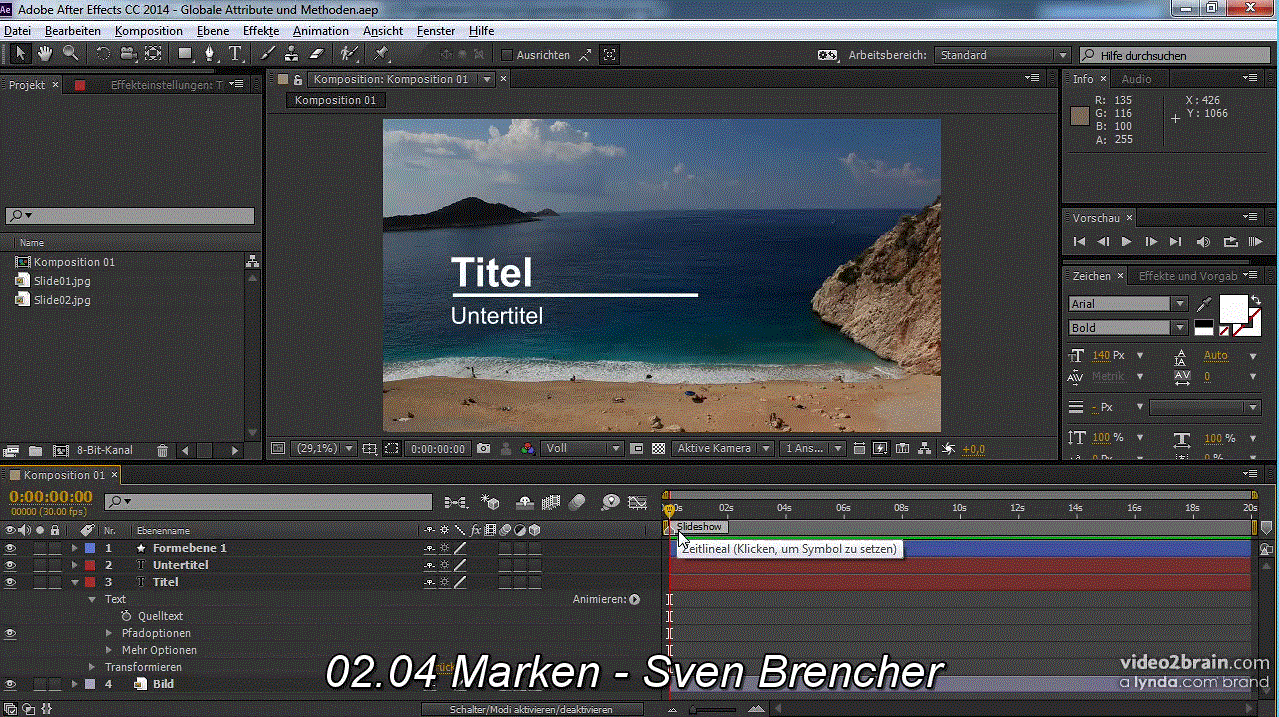Toggle Pfadoptionen visibility eye

(x=10, y=633)
